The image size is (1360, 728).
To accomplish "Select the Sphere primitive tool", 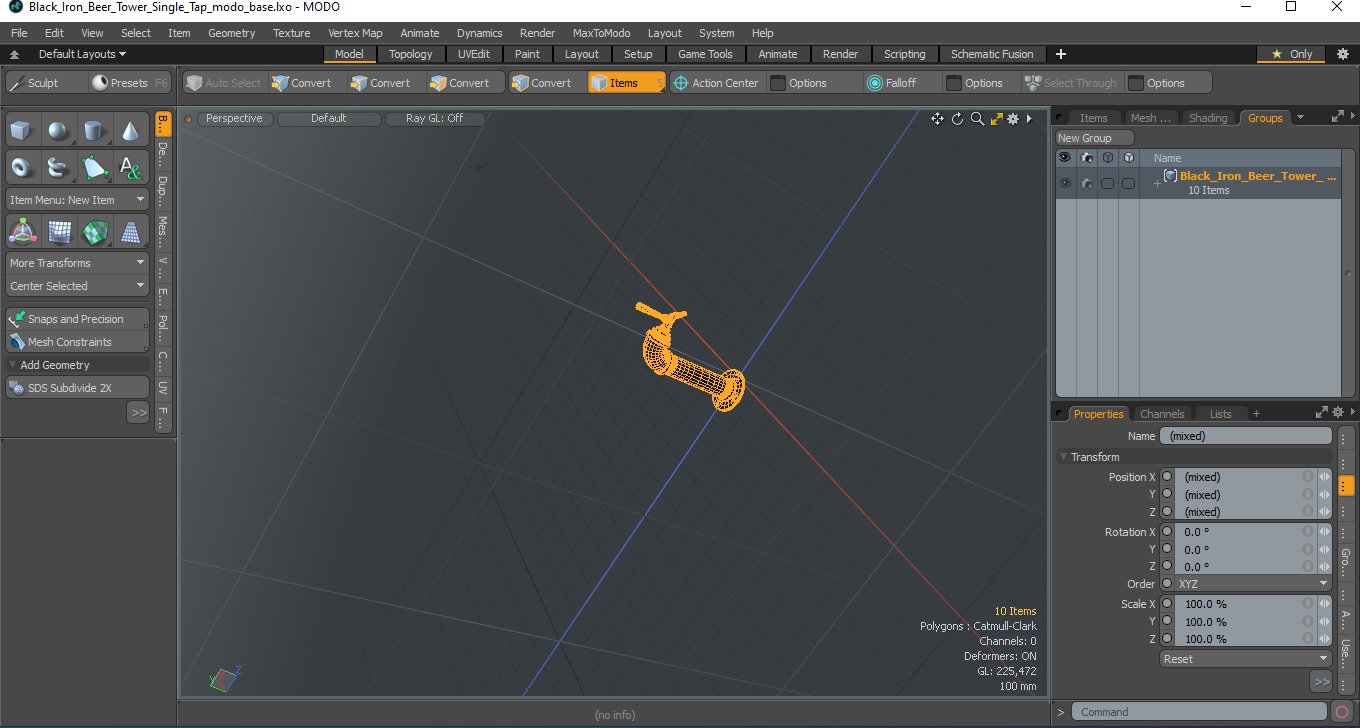I will coord(59,131).
